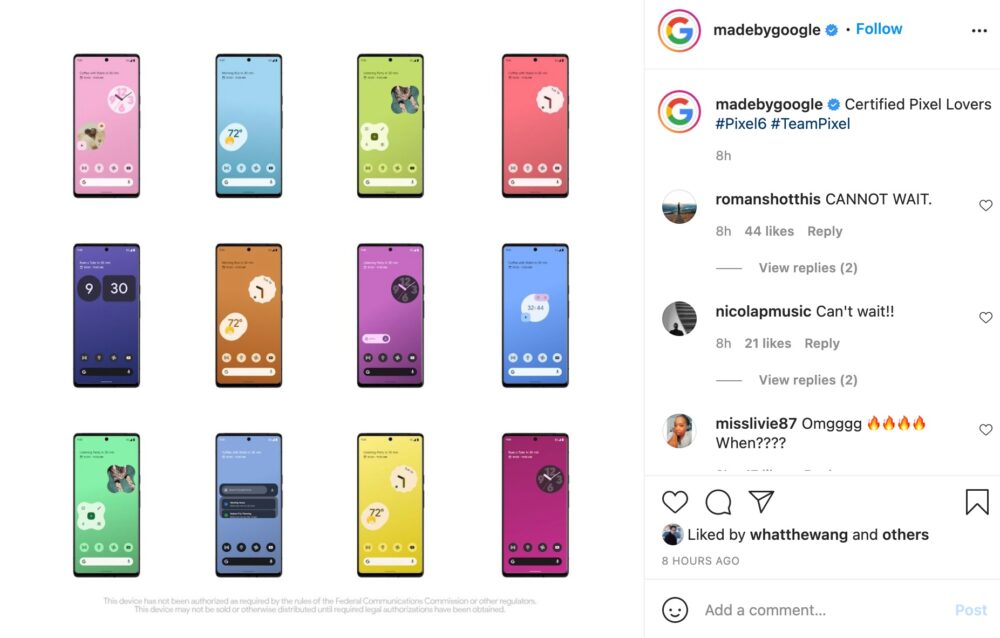The height and width of the screenshot is (638, 1000).
Task: Open the #Pixel6 hashtag
Action: pos(740,124)
